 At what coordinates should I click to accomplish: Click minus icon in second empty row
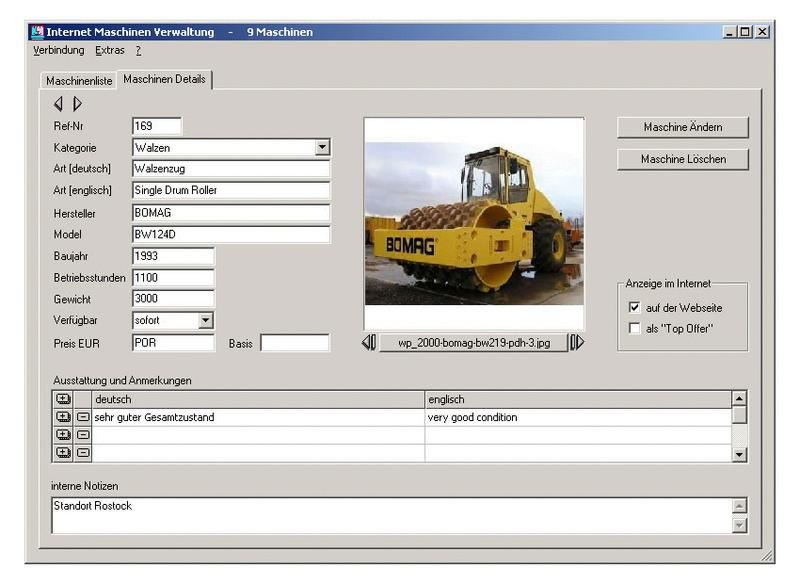point(83,435)
